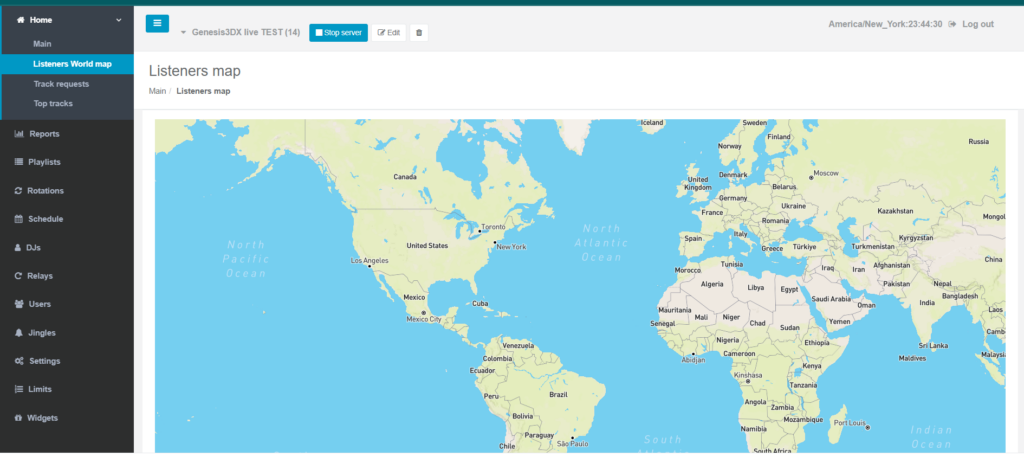The image size is (1024, 476).
Task: Click the Jingles bell icon
Action: point(19,333)
